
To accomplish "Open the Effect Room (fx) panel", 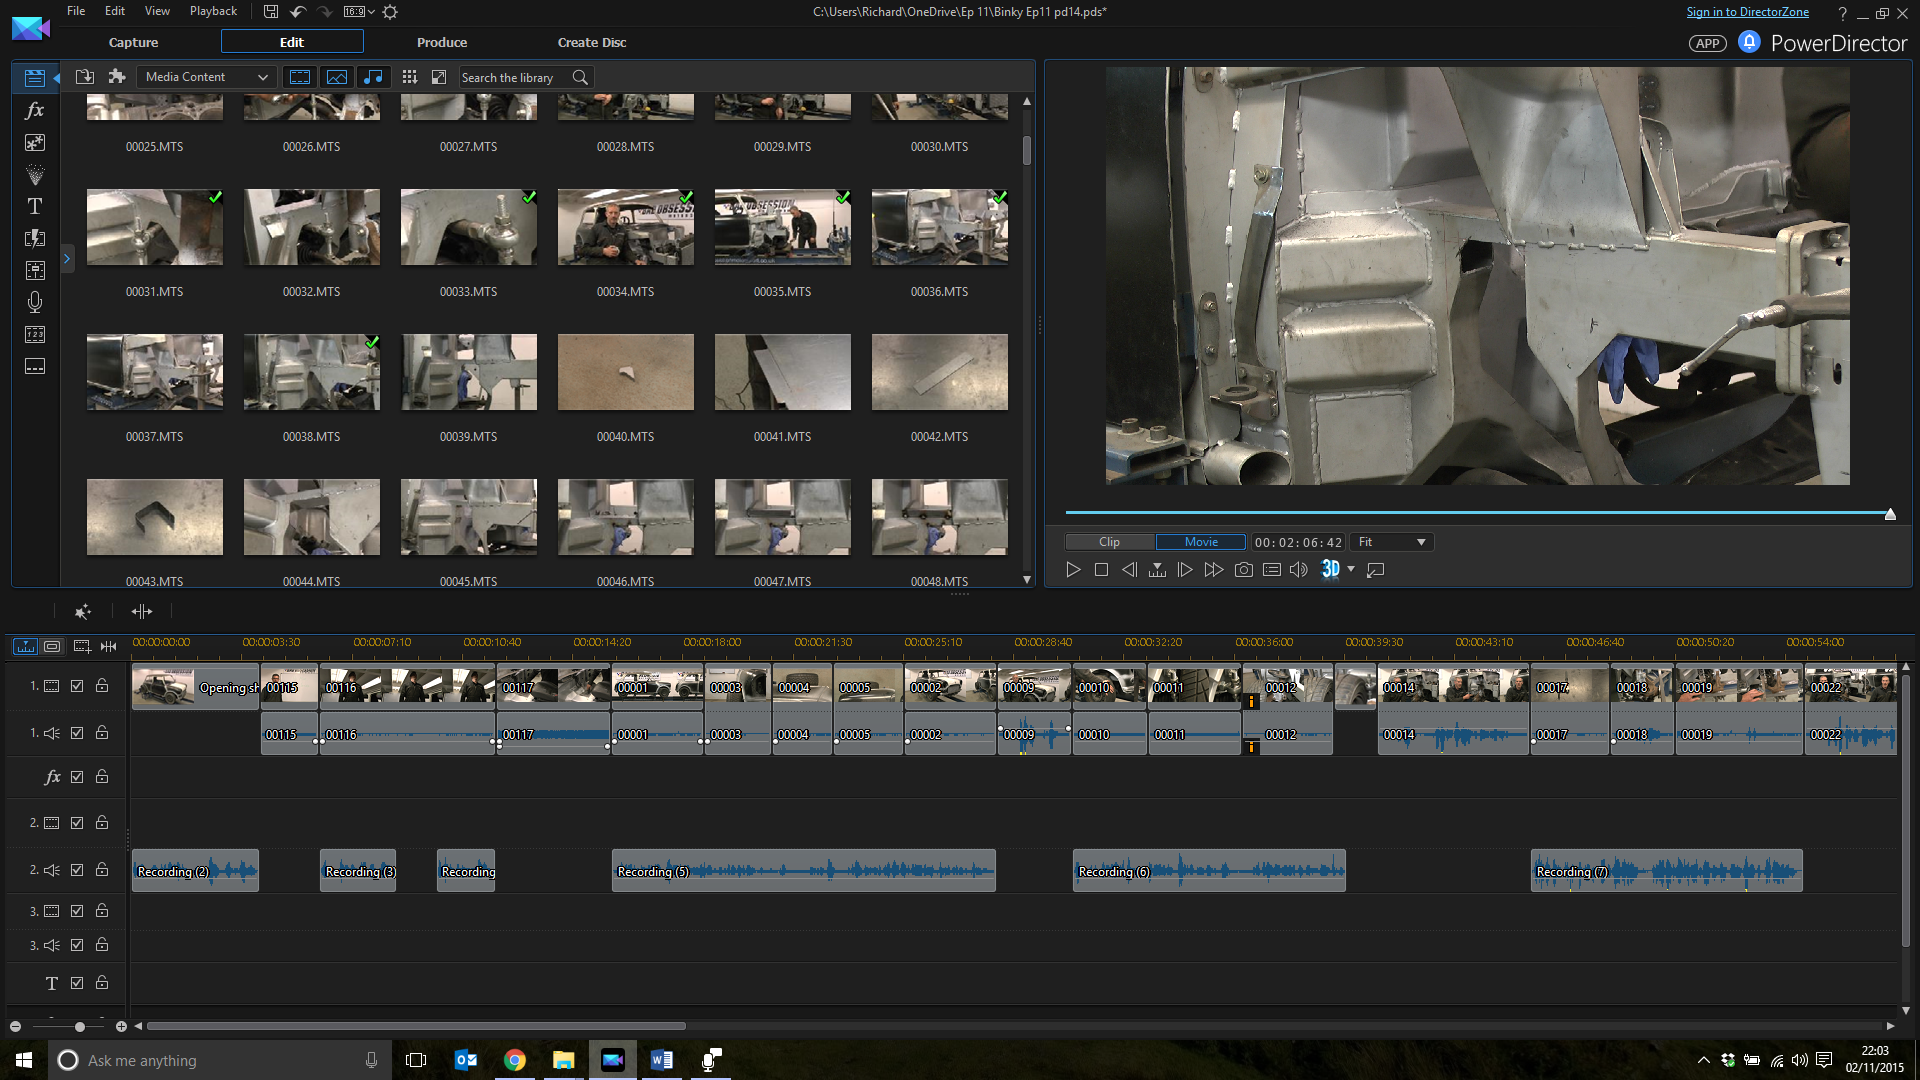I will [x=35, y=110].
